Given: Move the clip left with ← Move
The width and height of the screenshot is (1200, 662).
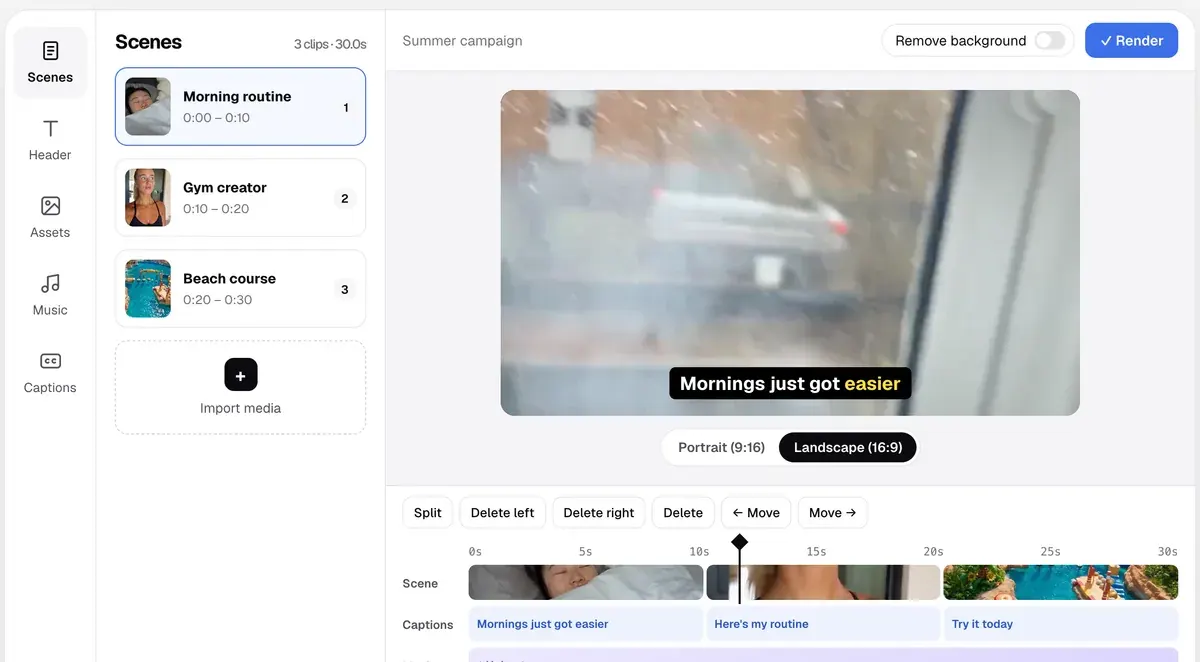Looking at the screenshot, I should tap(756, 513).
